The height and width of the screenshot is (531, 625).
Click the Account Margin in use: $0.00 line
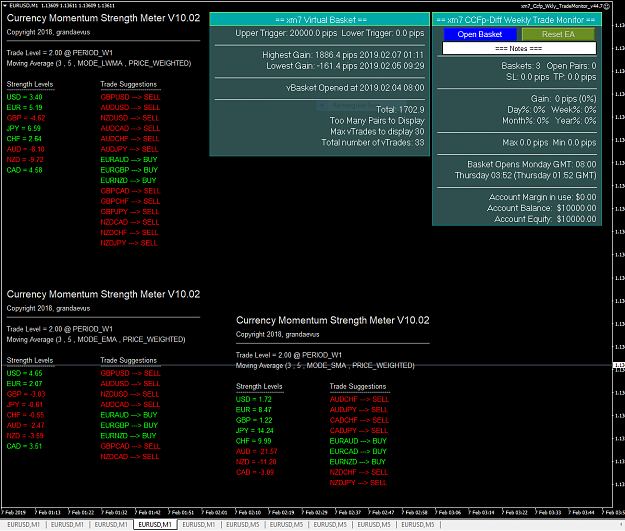coord(543,197)
